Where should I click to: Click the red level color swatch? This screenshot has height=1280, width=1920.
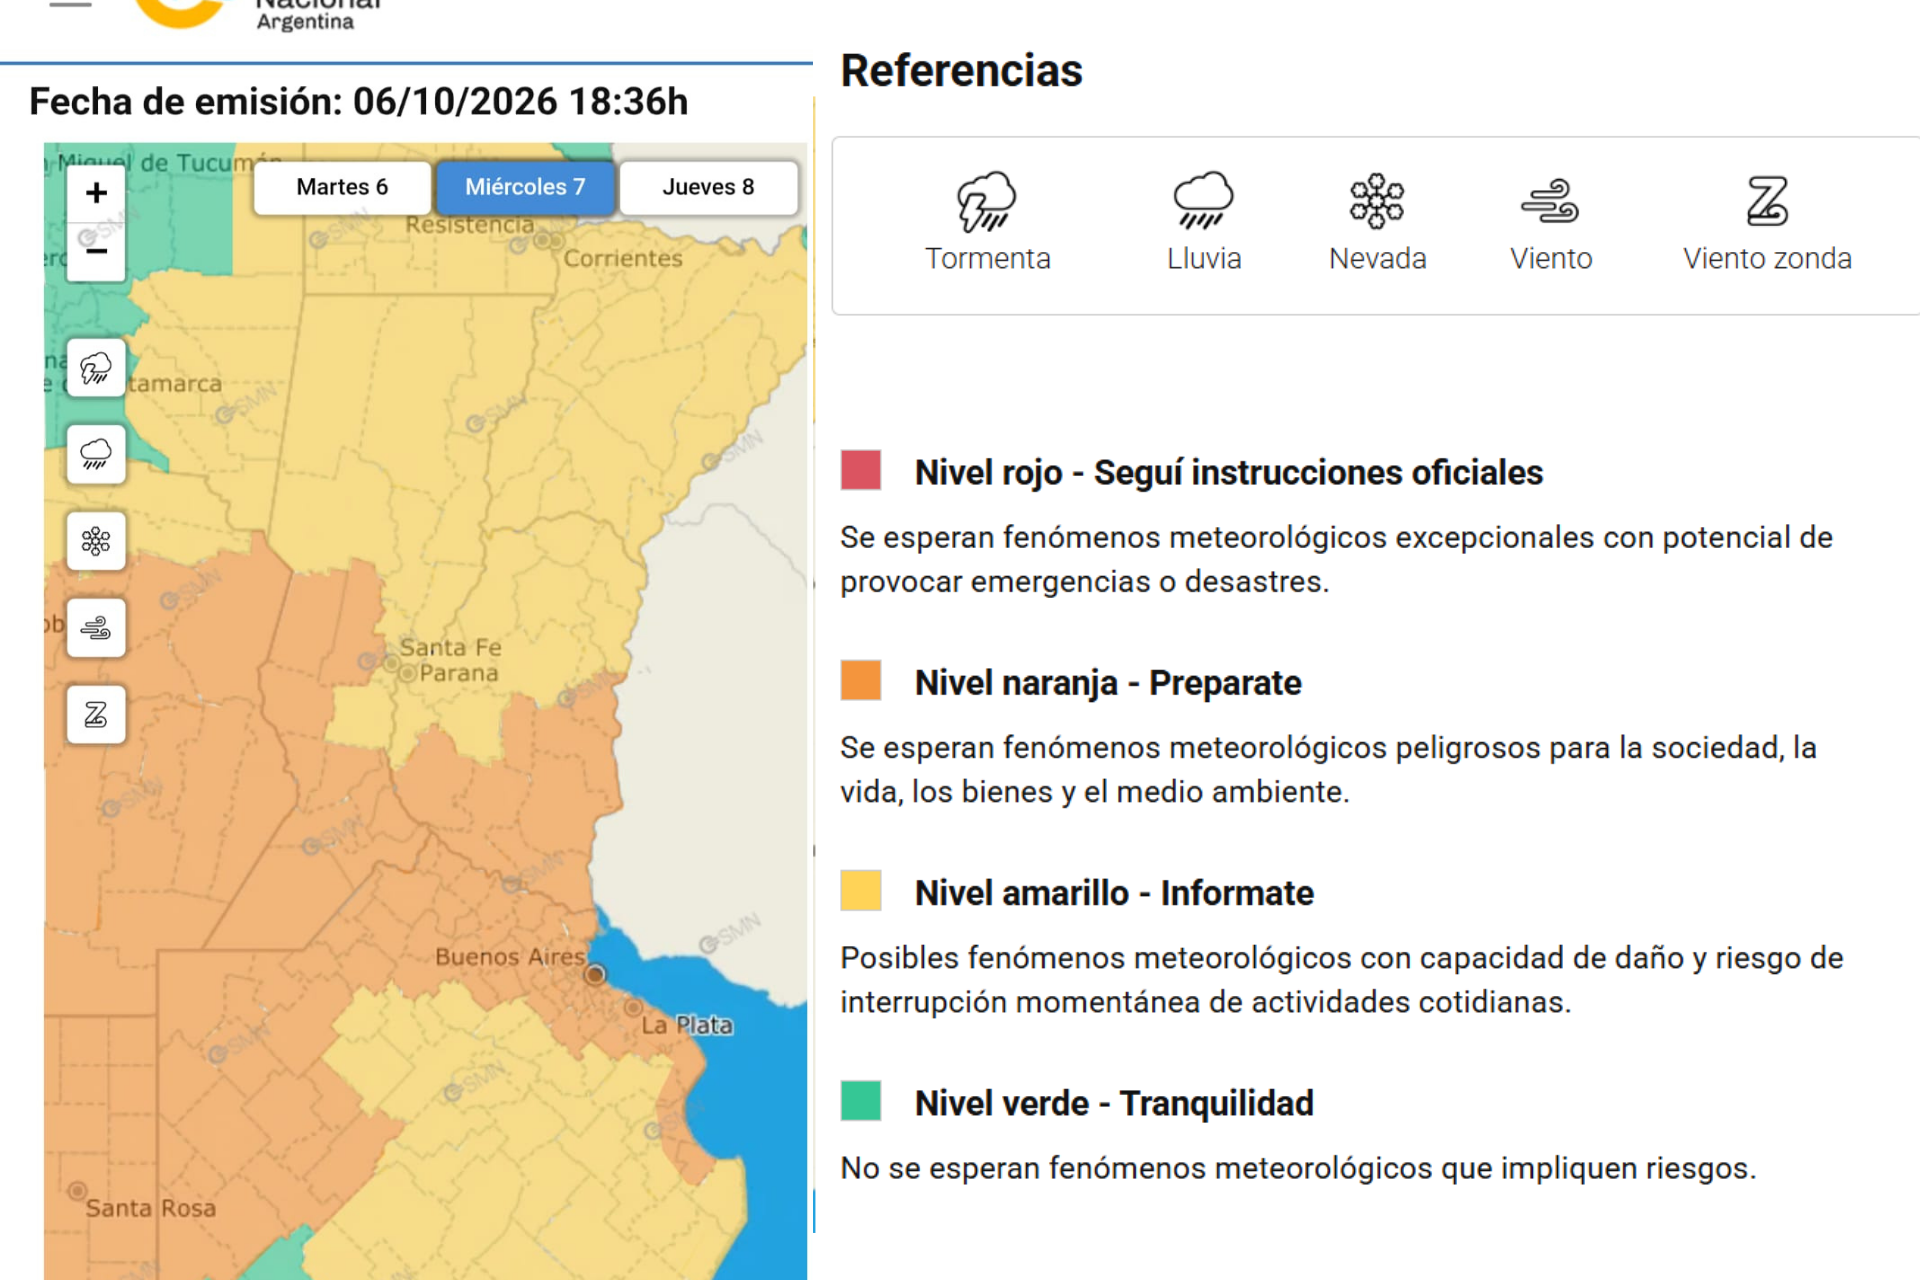(861, 469)
